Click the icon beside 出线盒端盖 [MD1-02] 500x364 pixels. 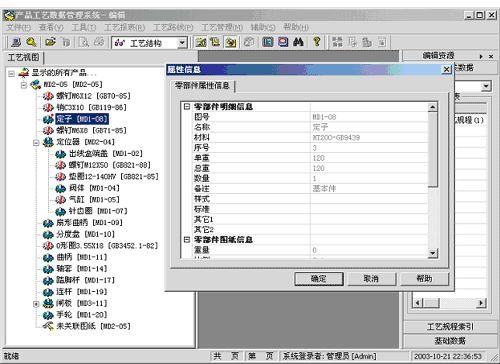pyautogui.click(x=60, y=154)
